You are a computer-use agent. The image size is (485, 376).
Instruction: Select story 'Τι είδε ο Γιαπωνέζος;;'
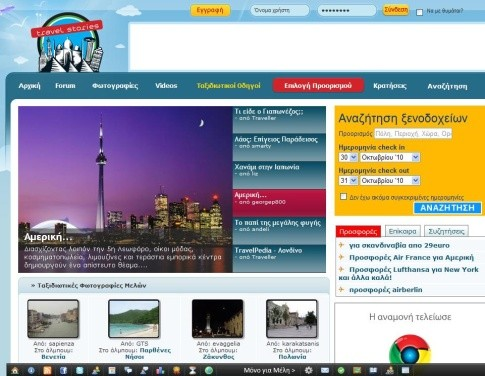click(x=279, y=120)
